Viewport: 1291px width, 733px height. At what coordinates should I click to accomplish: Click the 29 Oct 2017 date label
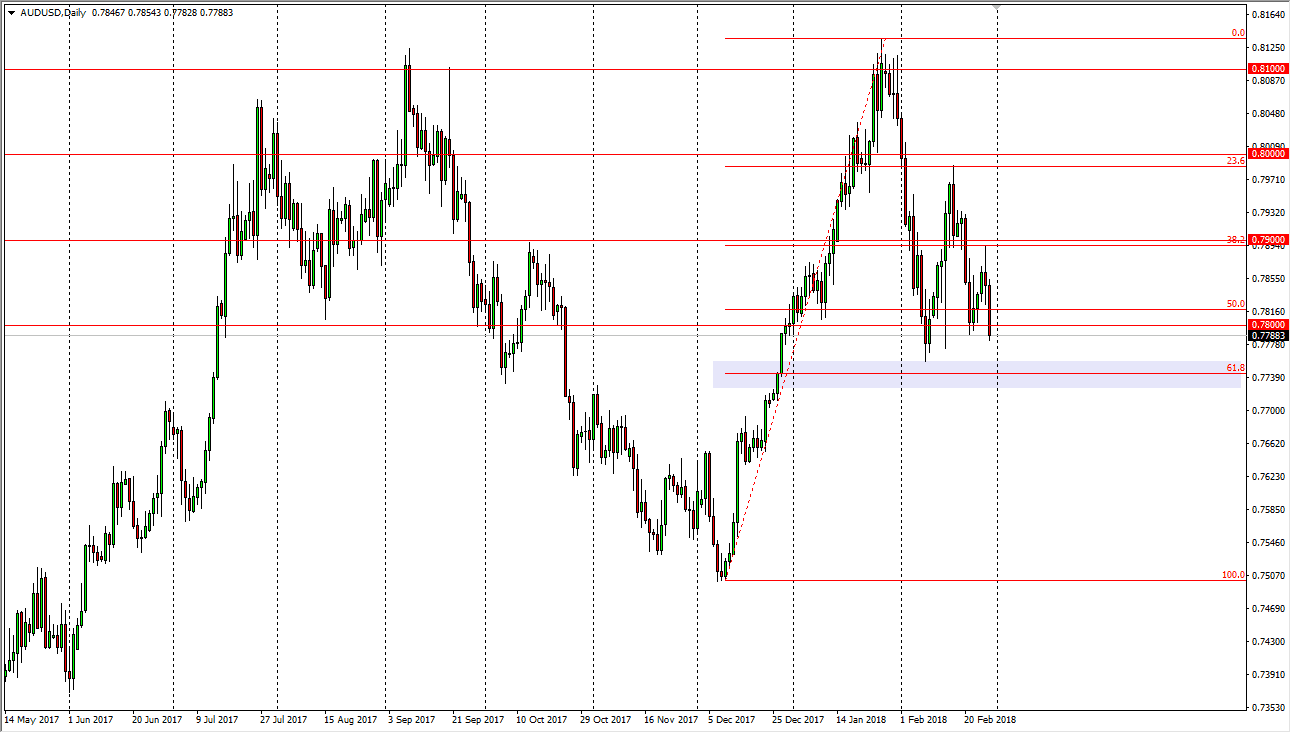(604, 719)
